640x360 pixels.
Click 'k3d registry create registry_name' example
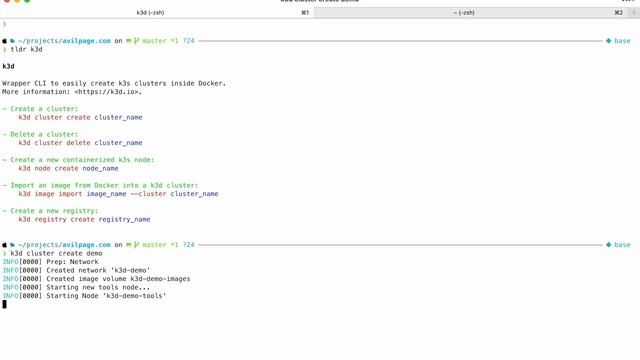click(x=84, y=220)
